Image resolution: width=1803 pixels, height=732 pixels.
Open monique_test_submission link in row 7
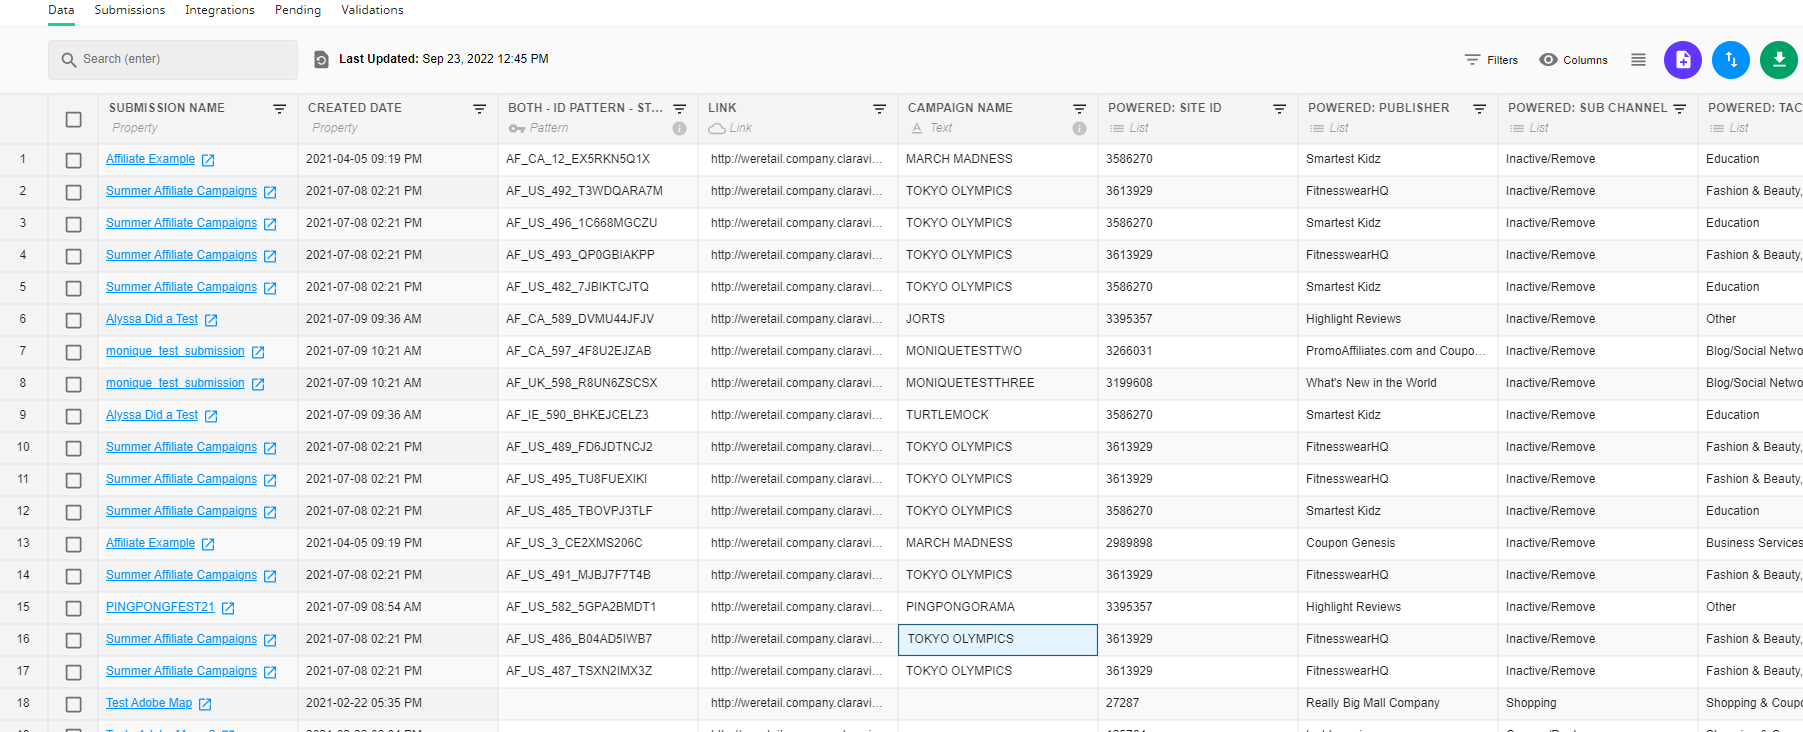(175, 351)
